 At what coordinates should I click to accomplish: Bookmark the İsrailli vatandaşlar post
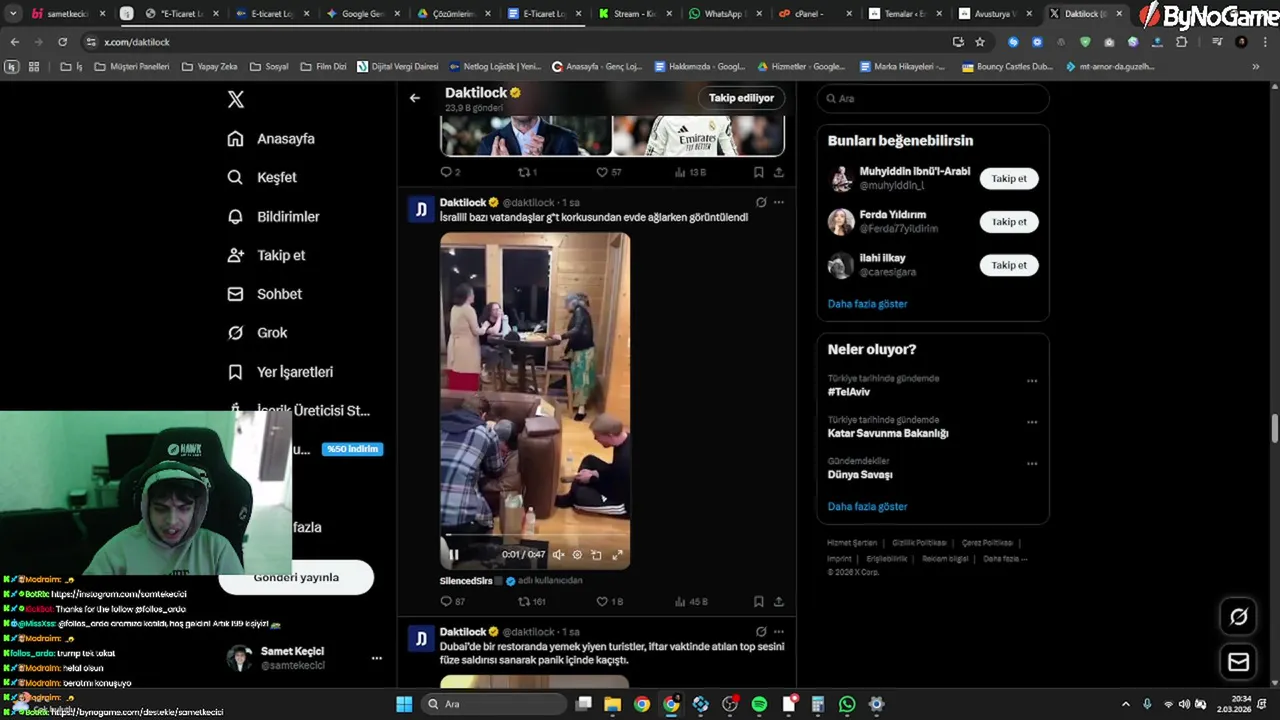[758, 602]
